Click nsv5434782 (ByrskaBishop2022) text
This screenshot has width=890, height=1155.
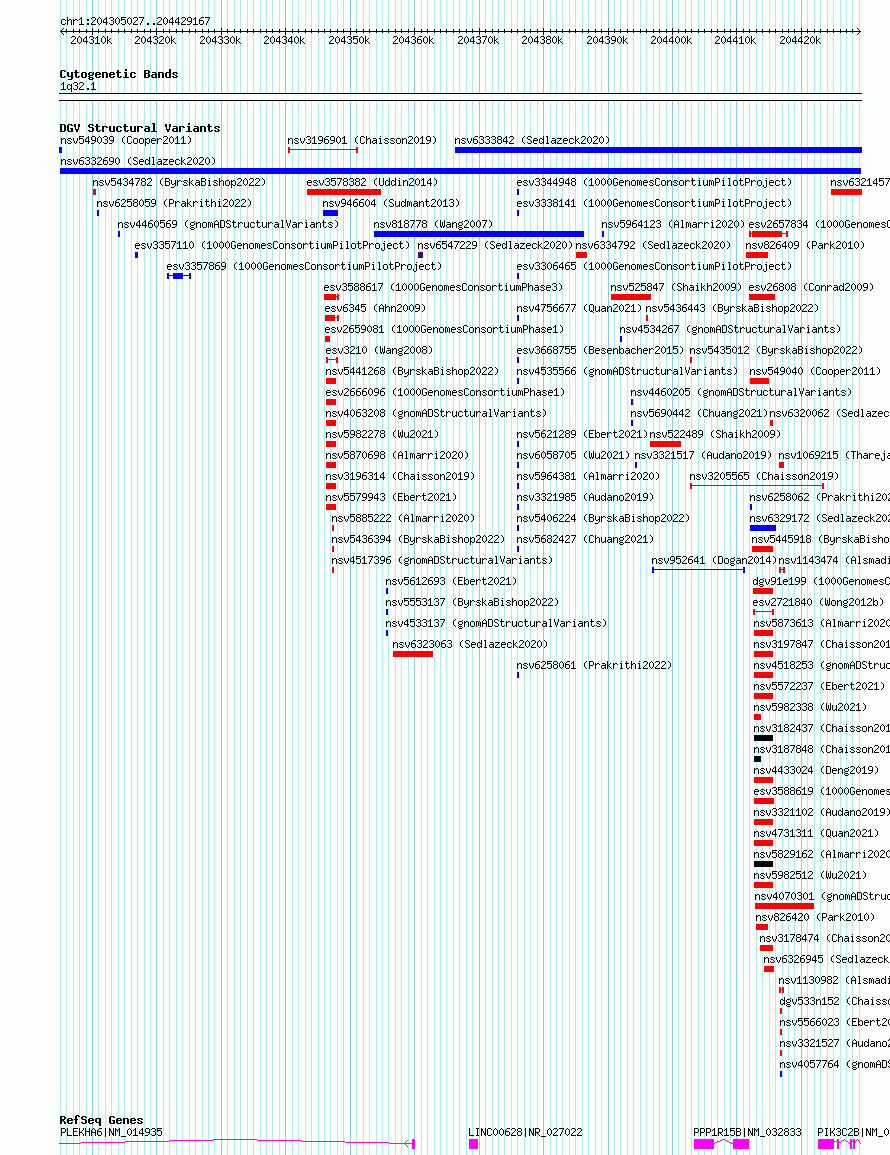179,182
